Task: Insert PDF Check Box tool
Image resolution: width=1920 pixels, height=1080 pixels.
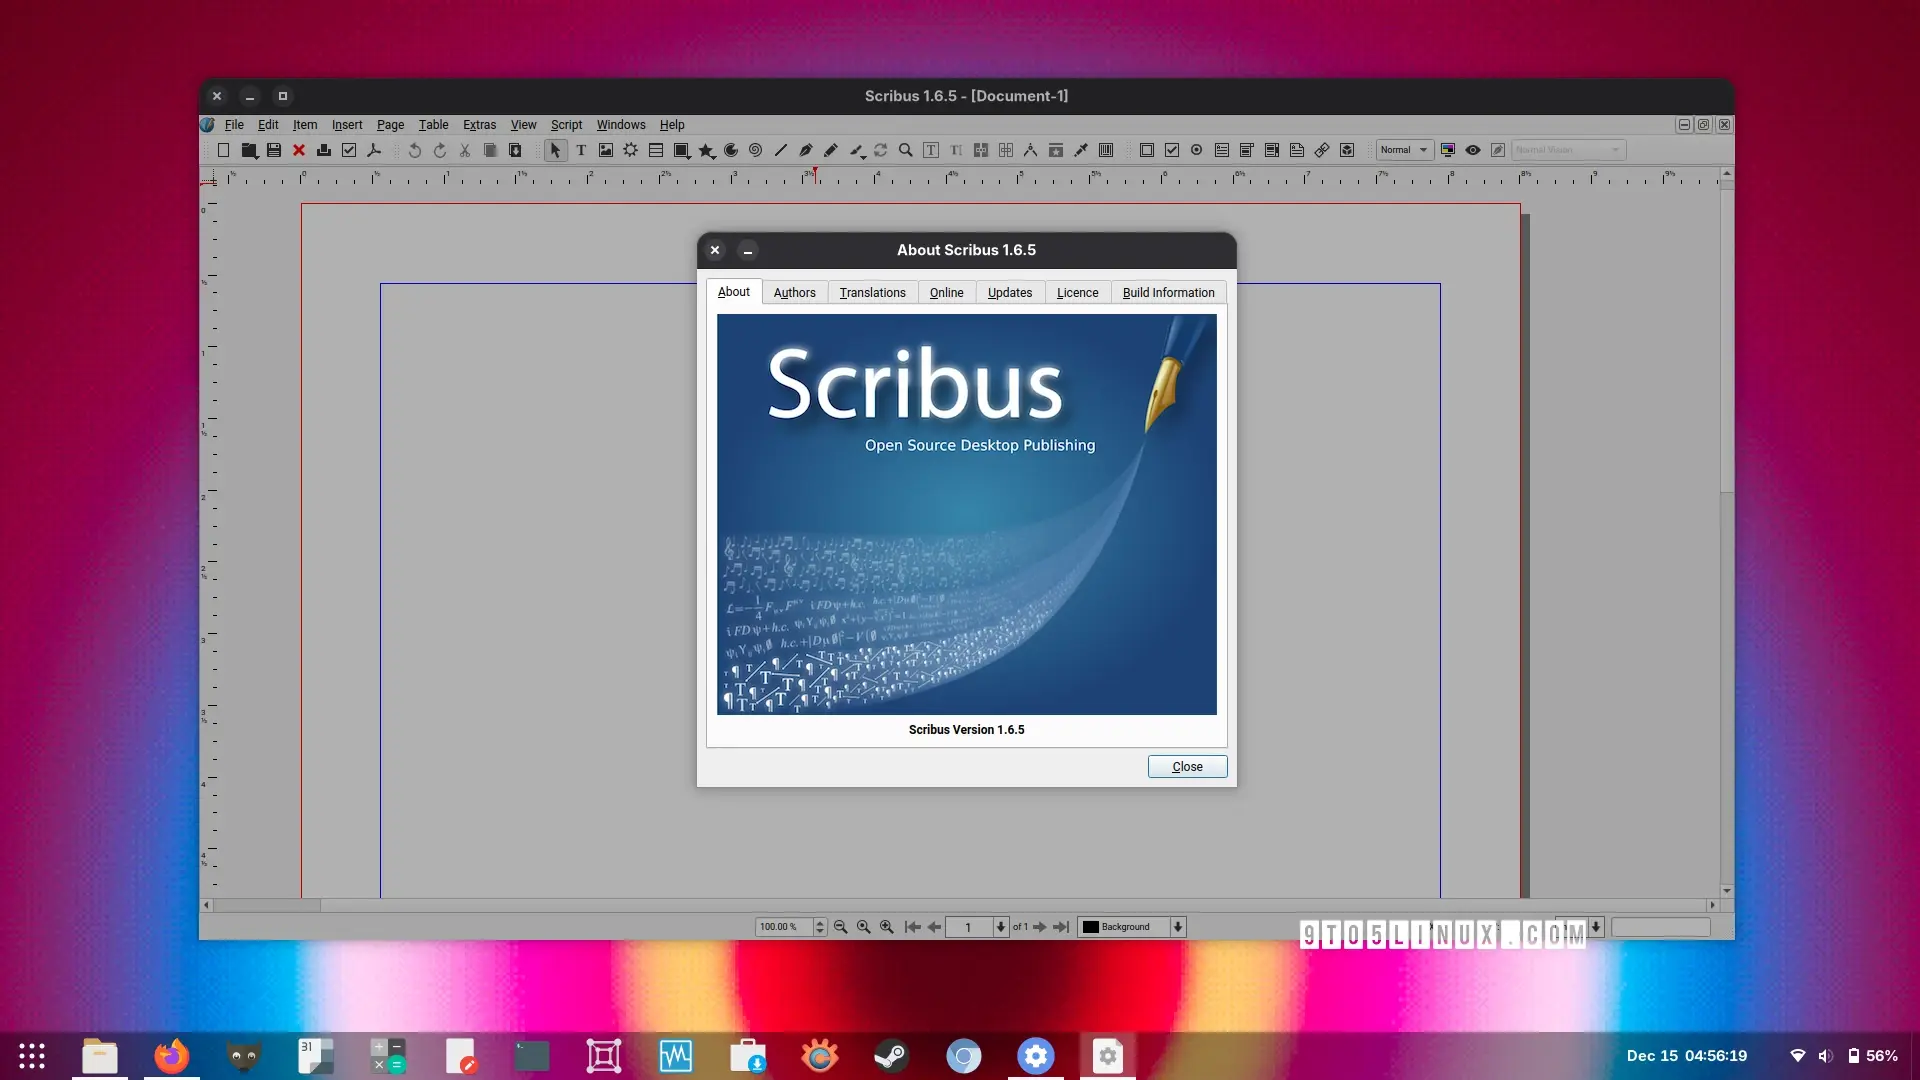Action: click(1172, 150)
